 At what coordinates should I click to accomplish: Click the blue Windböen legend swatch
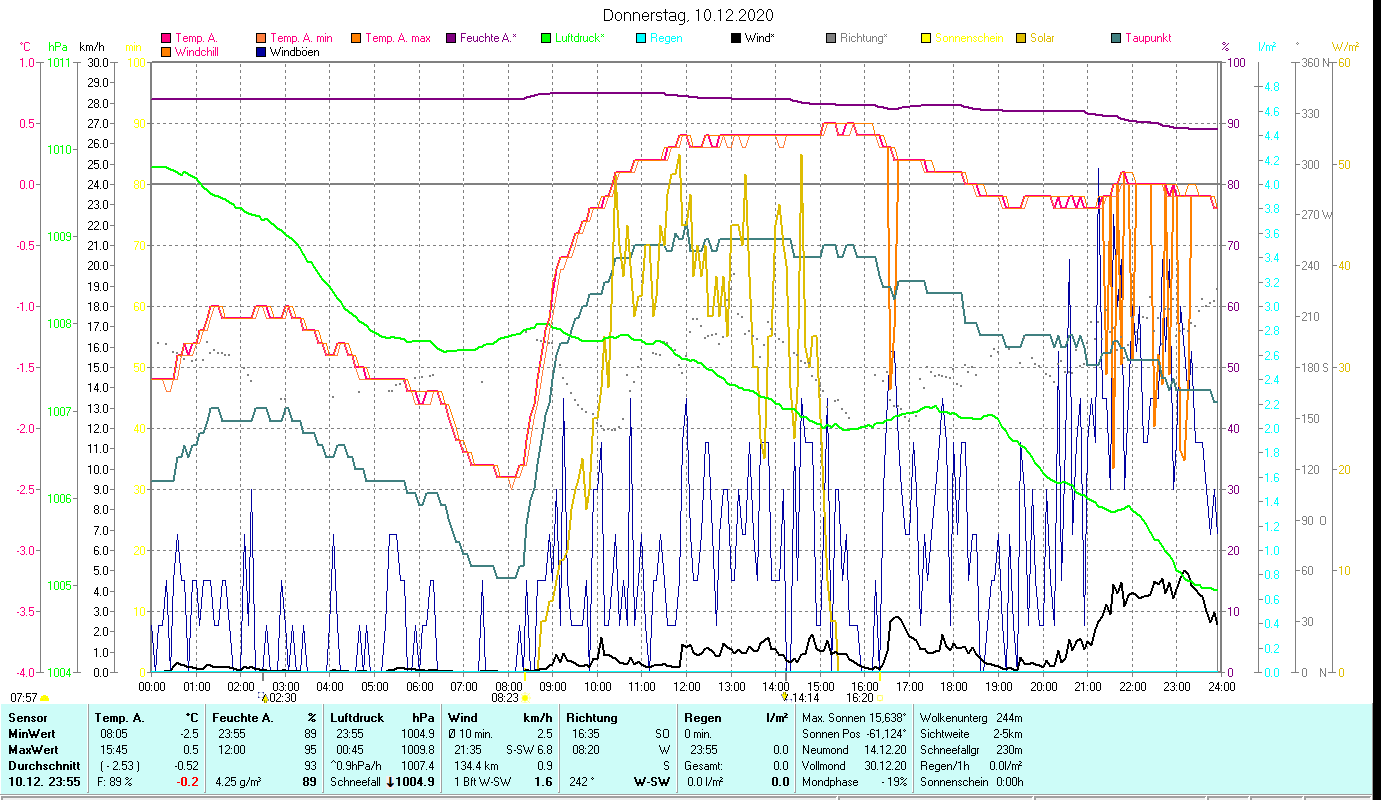pos(261,51)
